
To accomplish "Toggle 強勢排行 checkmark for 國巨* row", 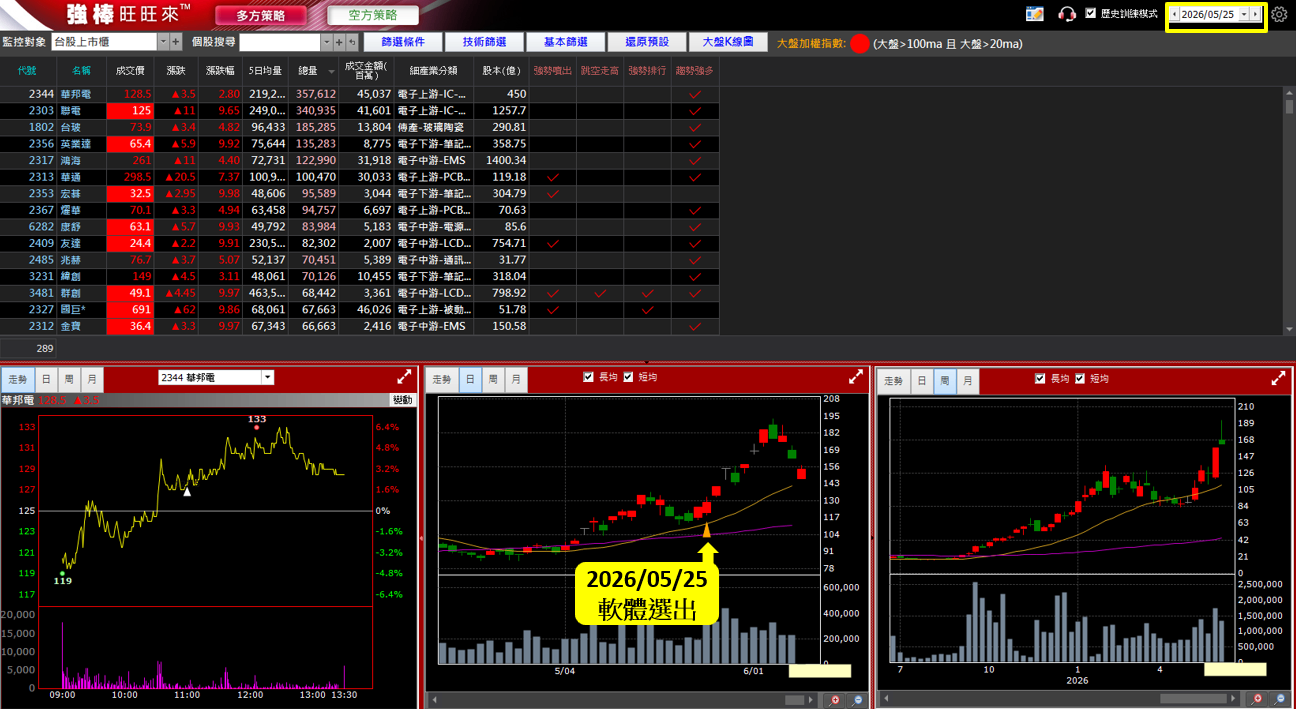I will click(x=648, y=310).
